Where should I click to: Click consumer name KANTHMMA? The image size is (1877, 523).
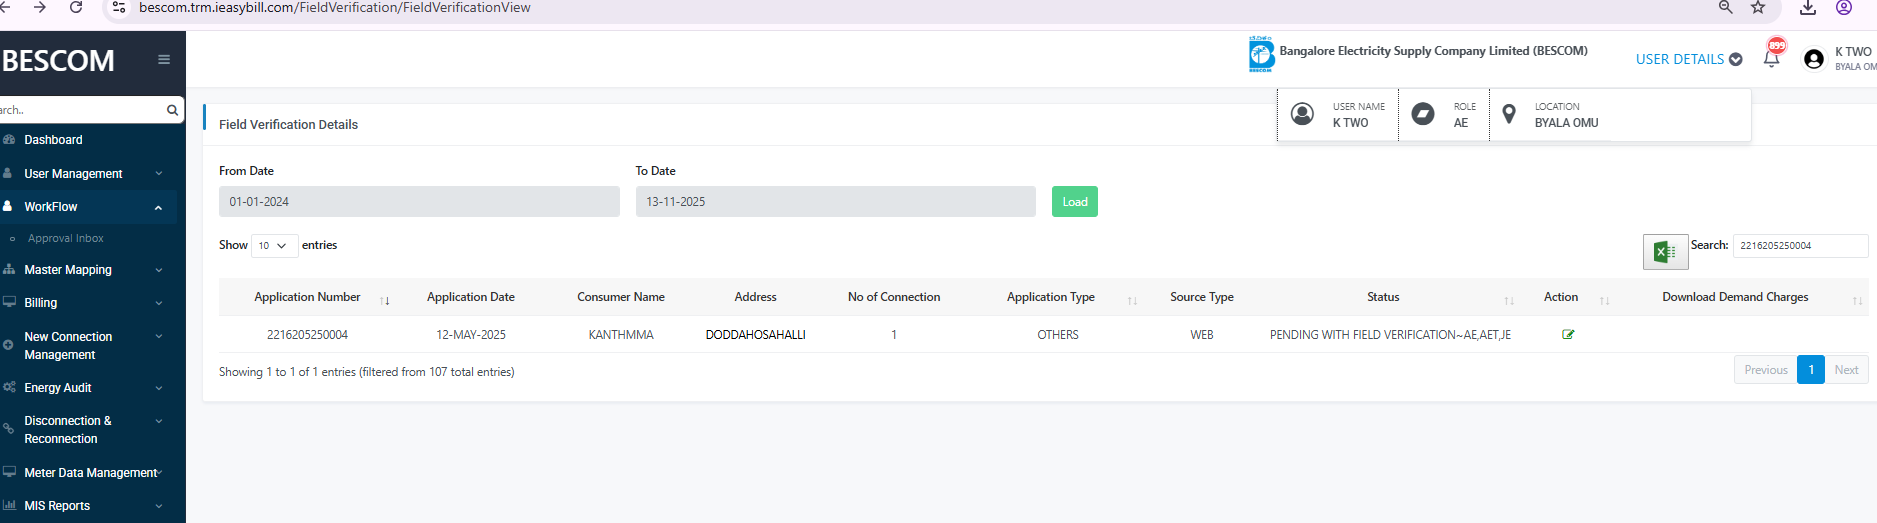(x=621, y=335)
